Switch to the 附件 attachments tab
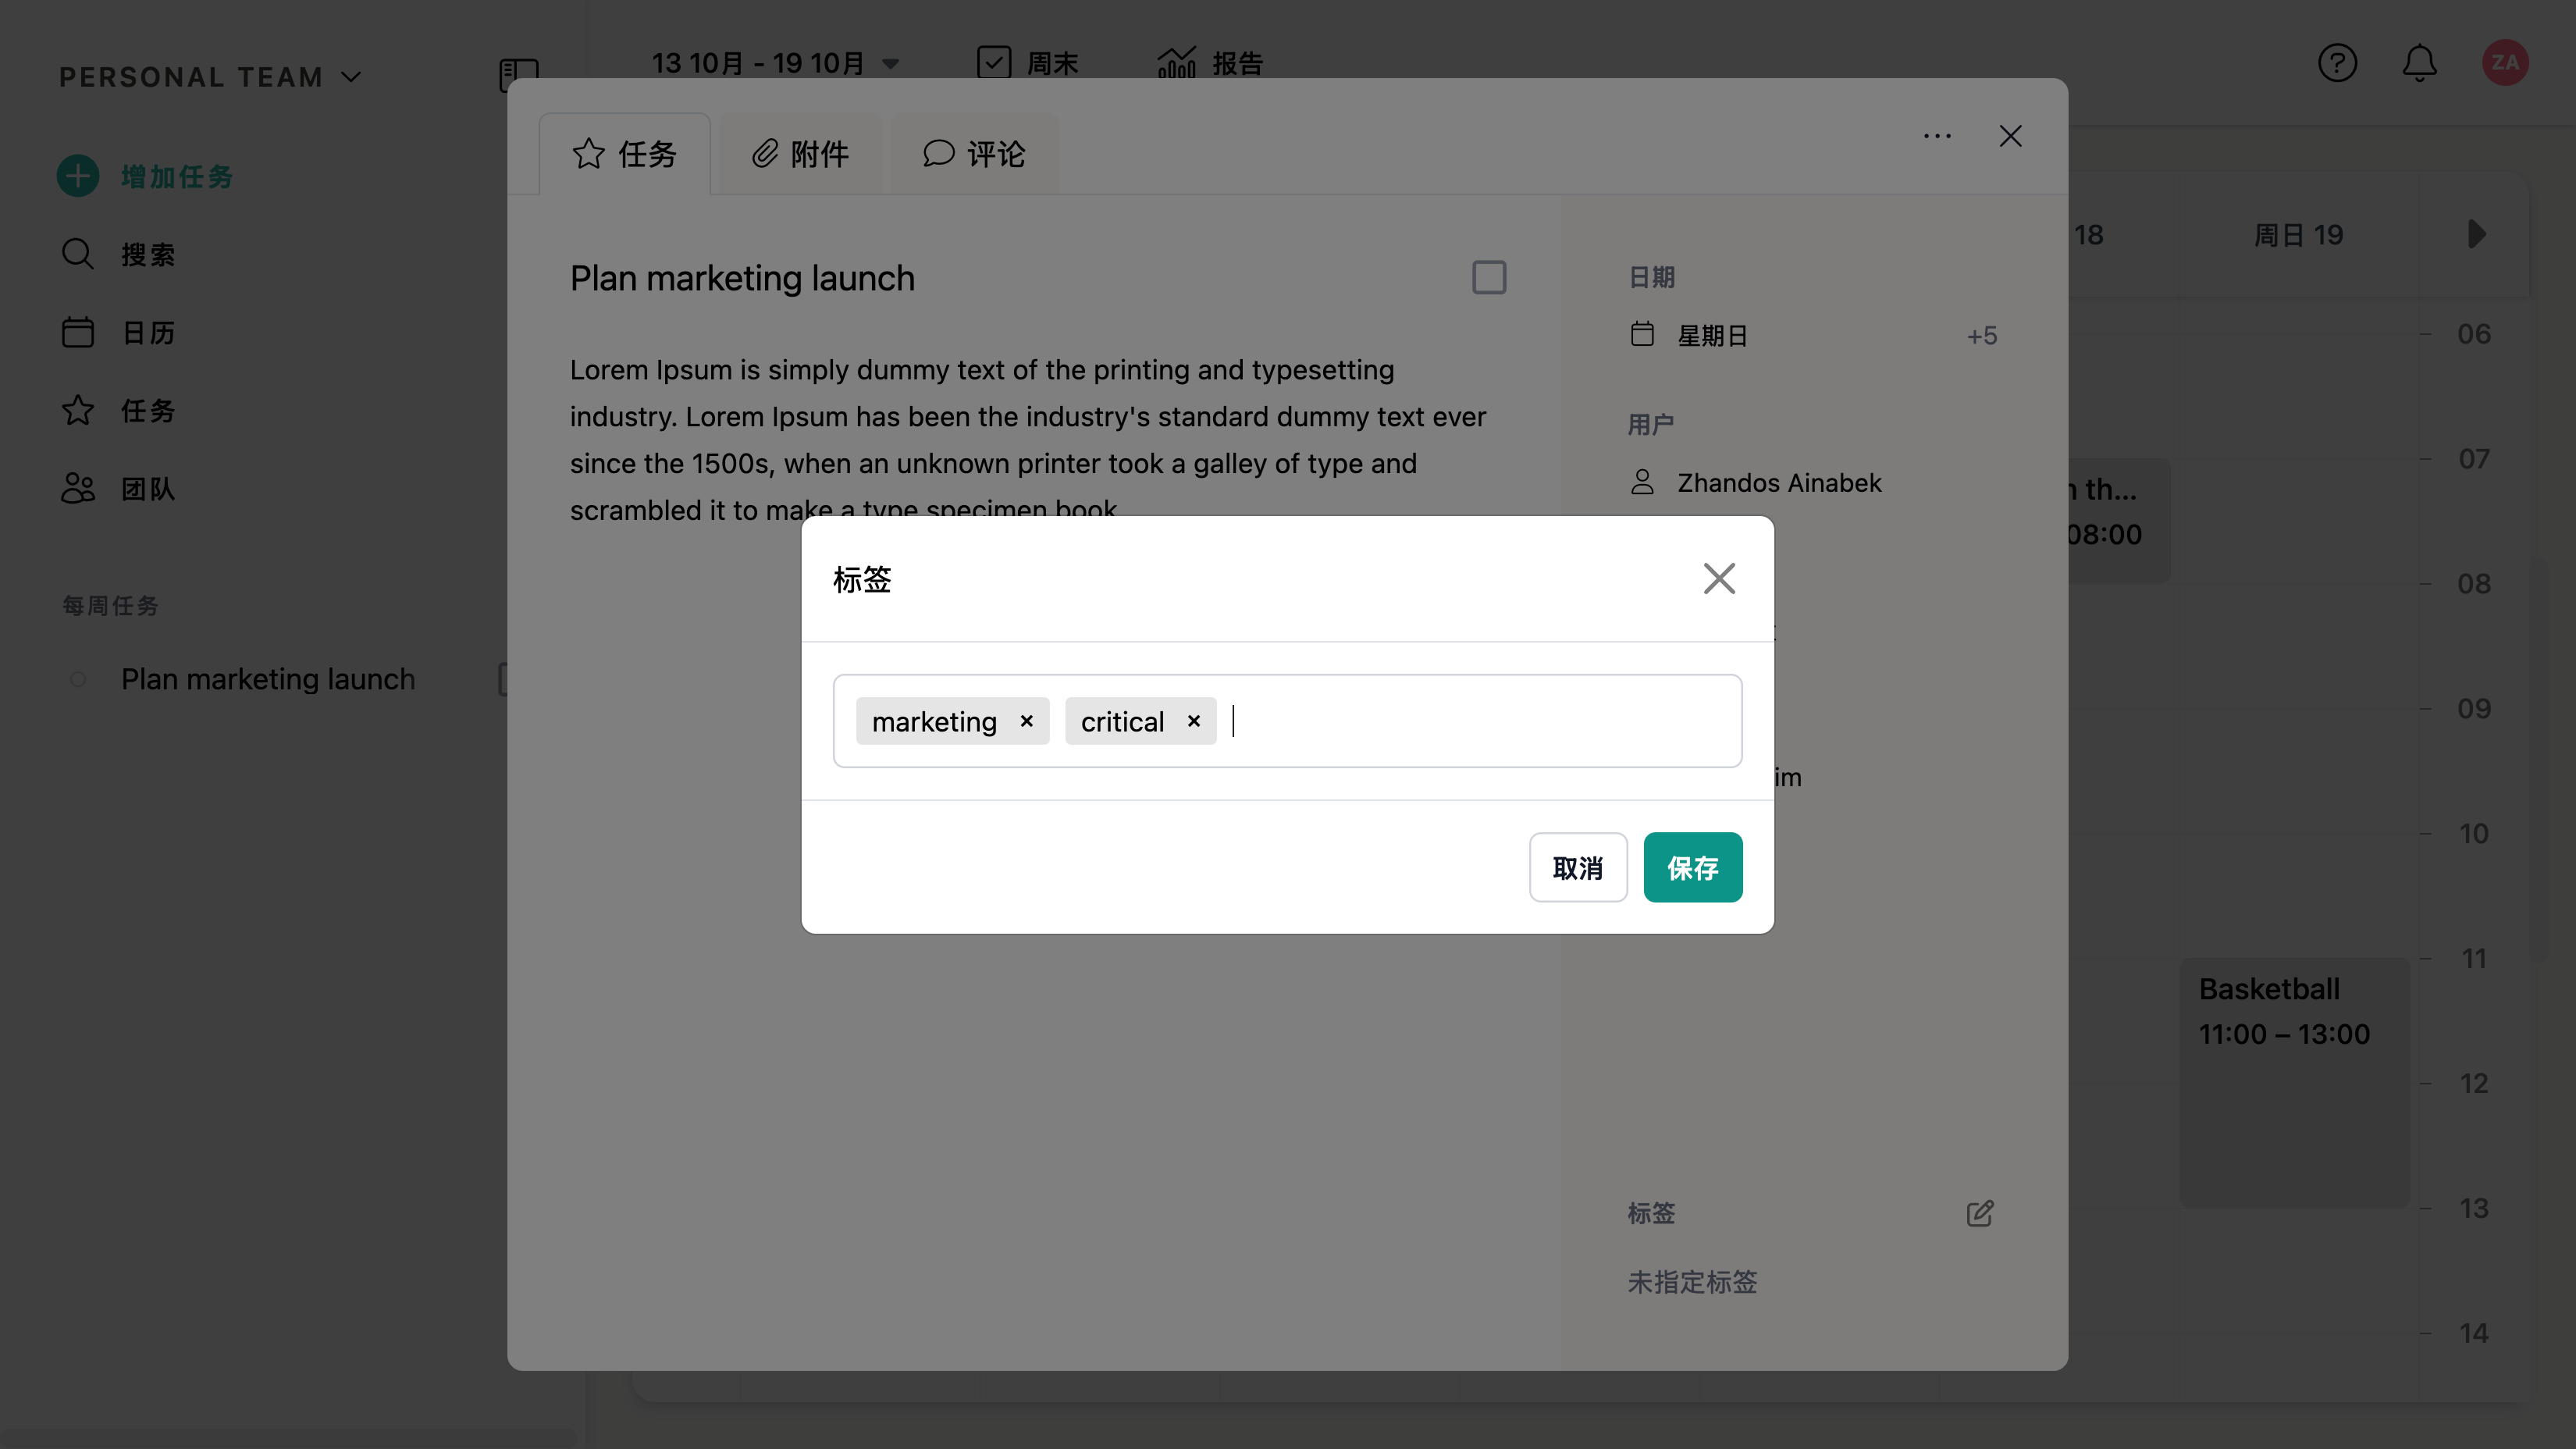The width and height of the screenshot is (2576, 1449). [x=800, y=154]
